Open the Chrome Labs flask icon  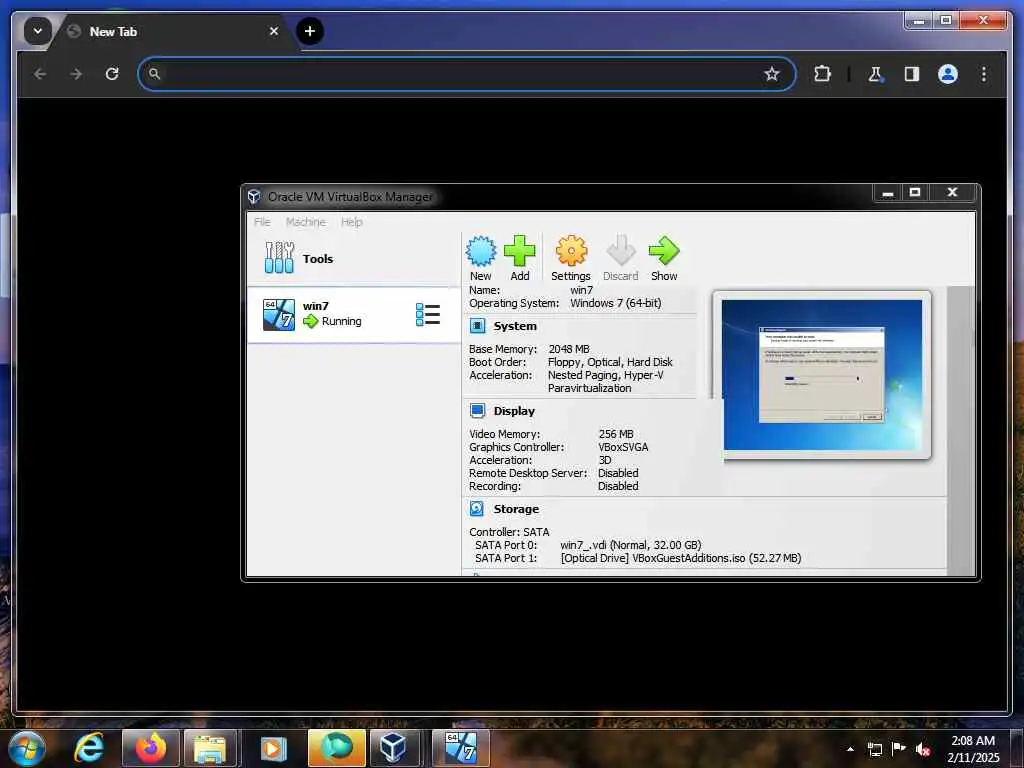pyautogui.click(x=876, y=74)
